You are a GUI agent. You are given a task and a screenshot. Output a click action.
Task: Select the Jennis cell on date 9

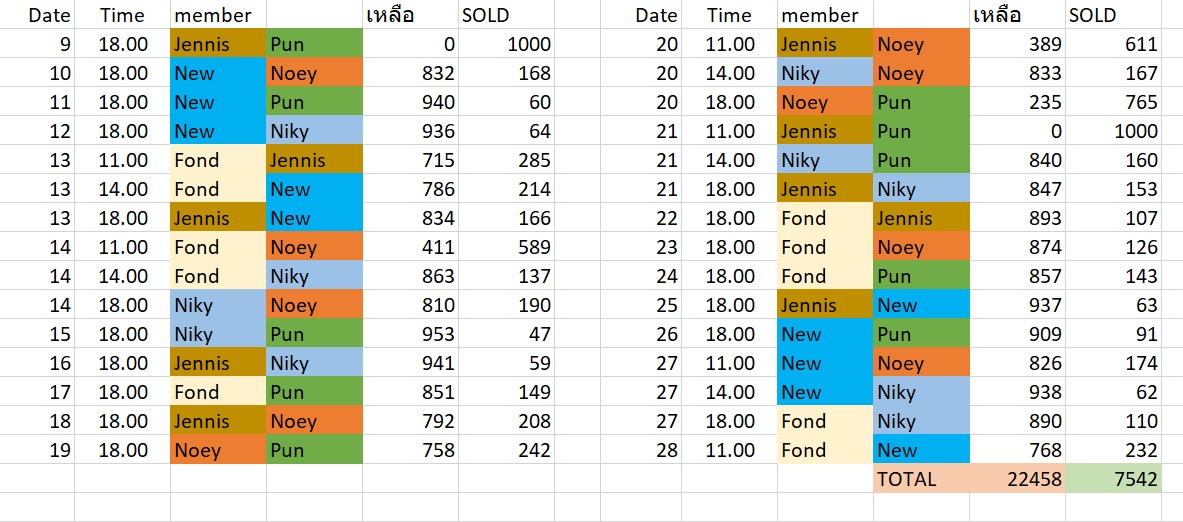(x=218, y=44)
